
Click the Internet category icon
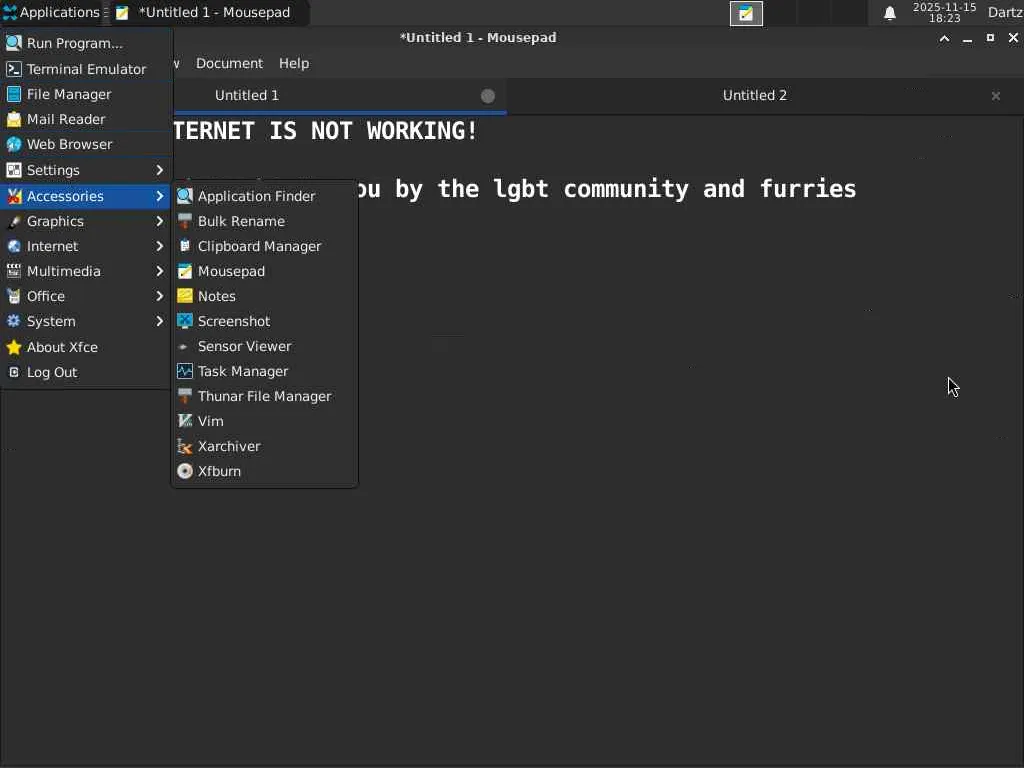(14, 246)
